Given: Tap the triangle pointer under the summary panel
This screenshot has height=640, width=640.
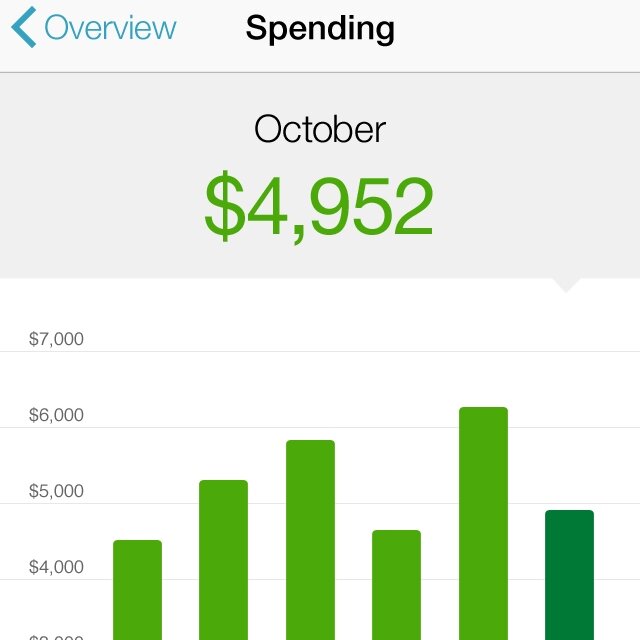Looking at the screenshot, I should click(x=566, y=285).
